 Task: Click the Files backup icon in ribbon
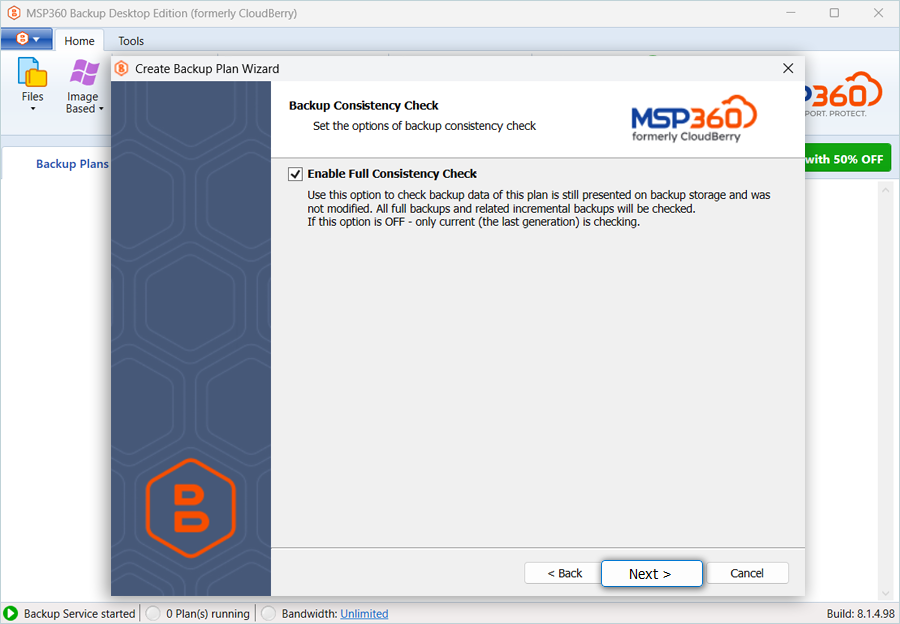pyautogui.click(x=33, y=74)
